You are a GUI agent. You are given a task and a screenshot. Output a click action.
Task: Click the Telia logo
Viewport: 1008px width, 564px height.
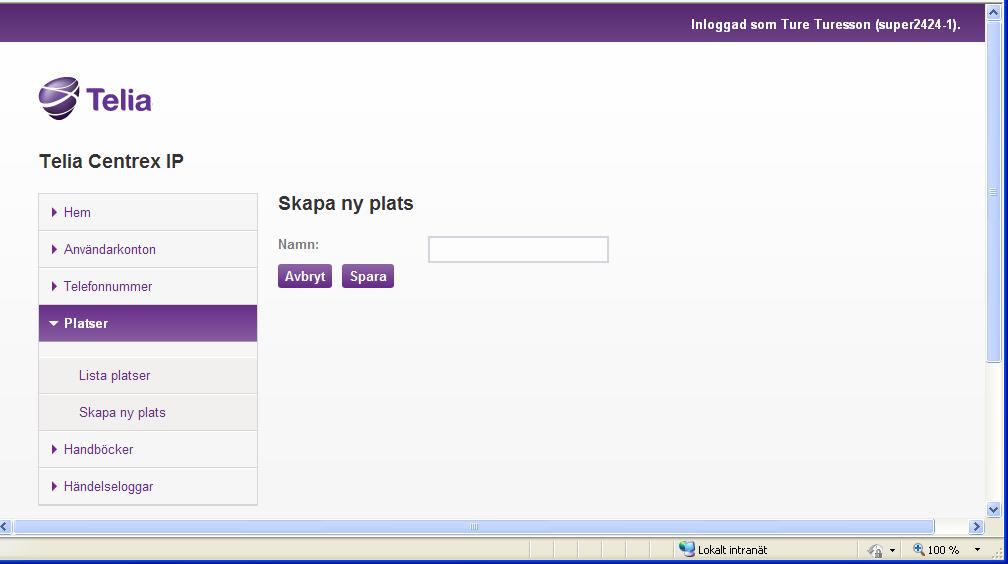coord(95,98)
